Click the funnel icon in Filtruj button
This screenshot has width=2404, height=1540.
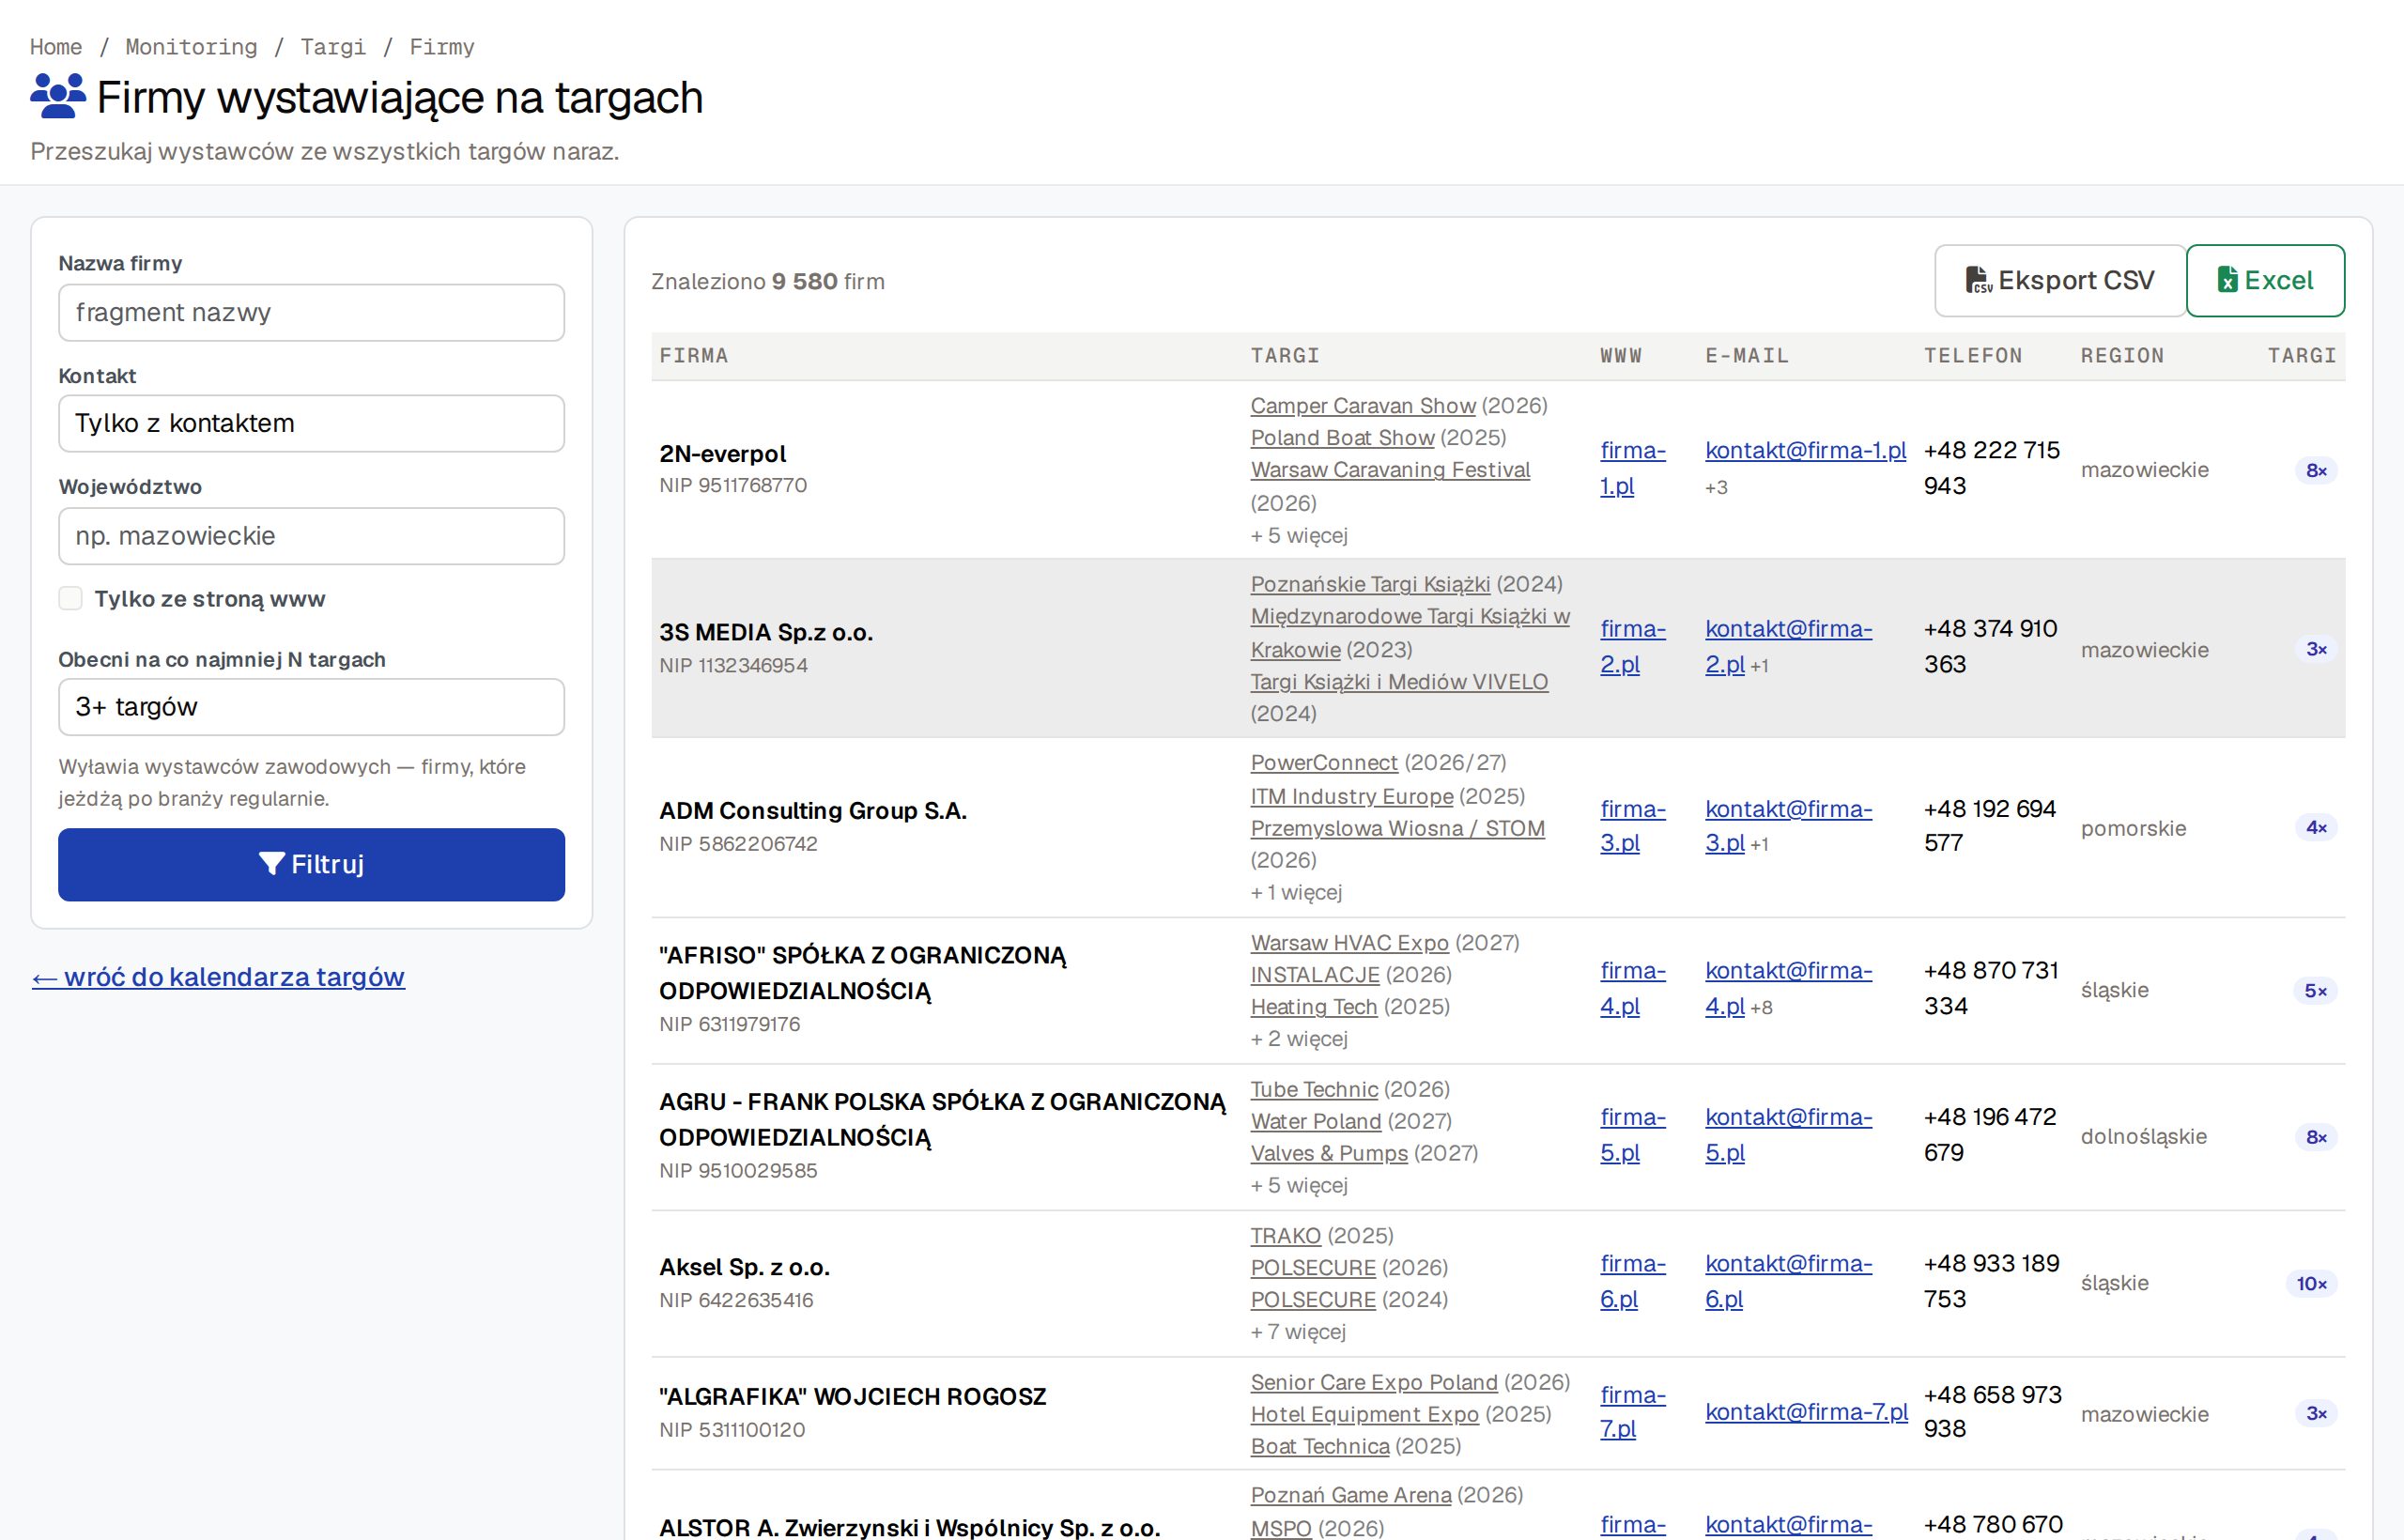point(271,864)
